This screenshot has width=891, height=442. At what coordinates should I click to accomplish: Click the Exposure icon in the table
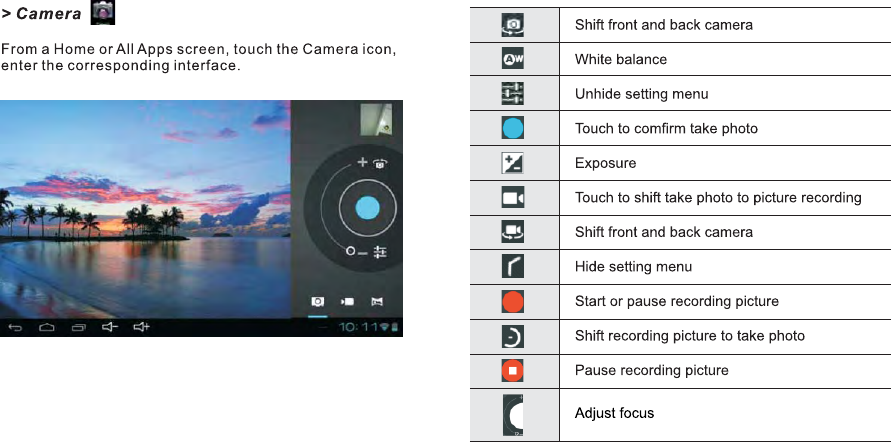pos(513,163)
